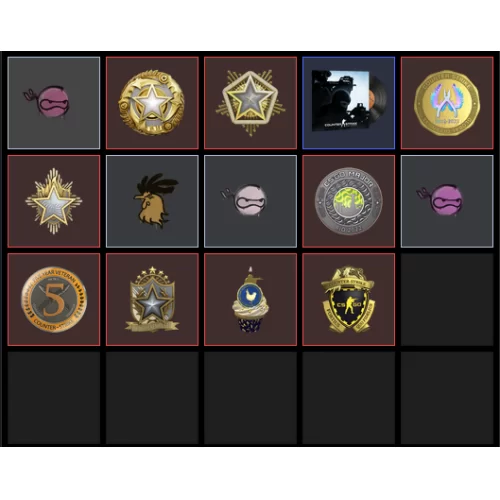Click the purple graffiti in second row
The height and width of the screenshot is (500, 500).
pos(447,201)
